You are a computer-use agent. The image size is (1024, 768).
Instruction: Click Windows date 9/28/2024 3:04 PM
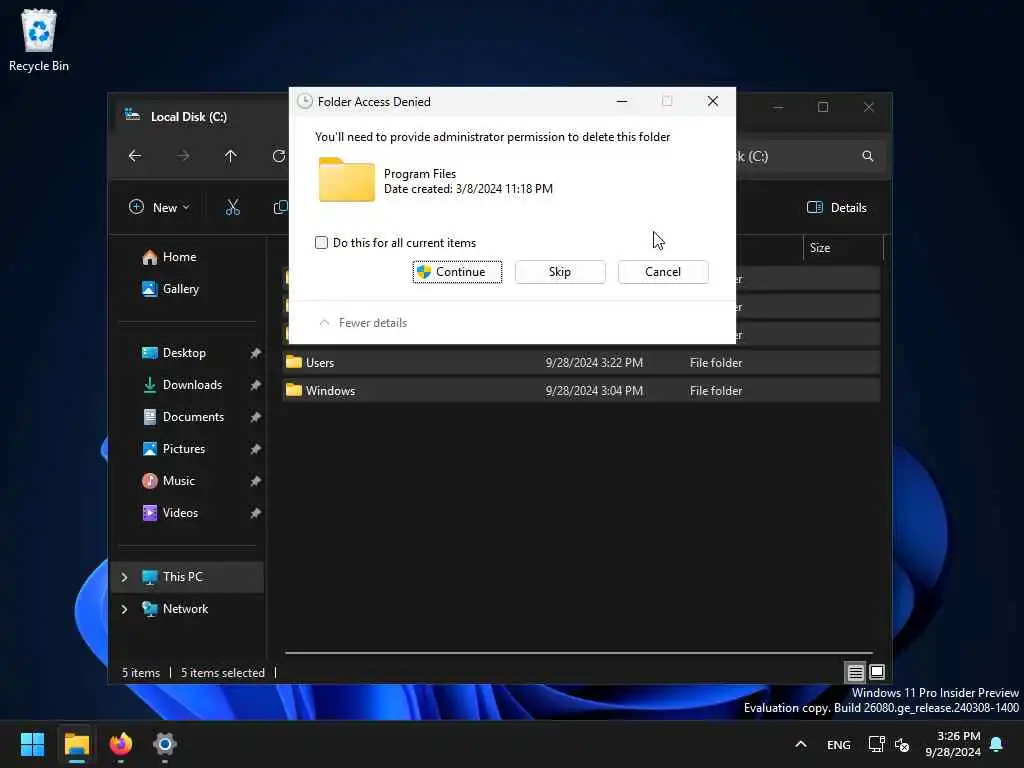pos(594,391)
